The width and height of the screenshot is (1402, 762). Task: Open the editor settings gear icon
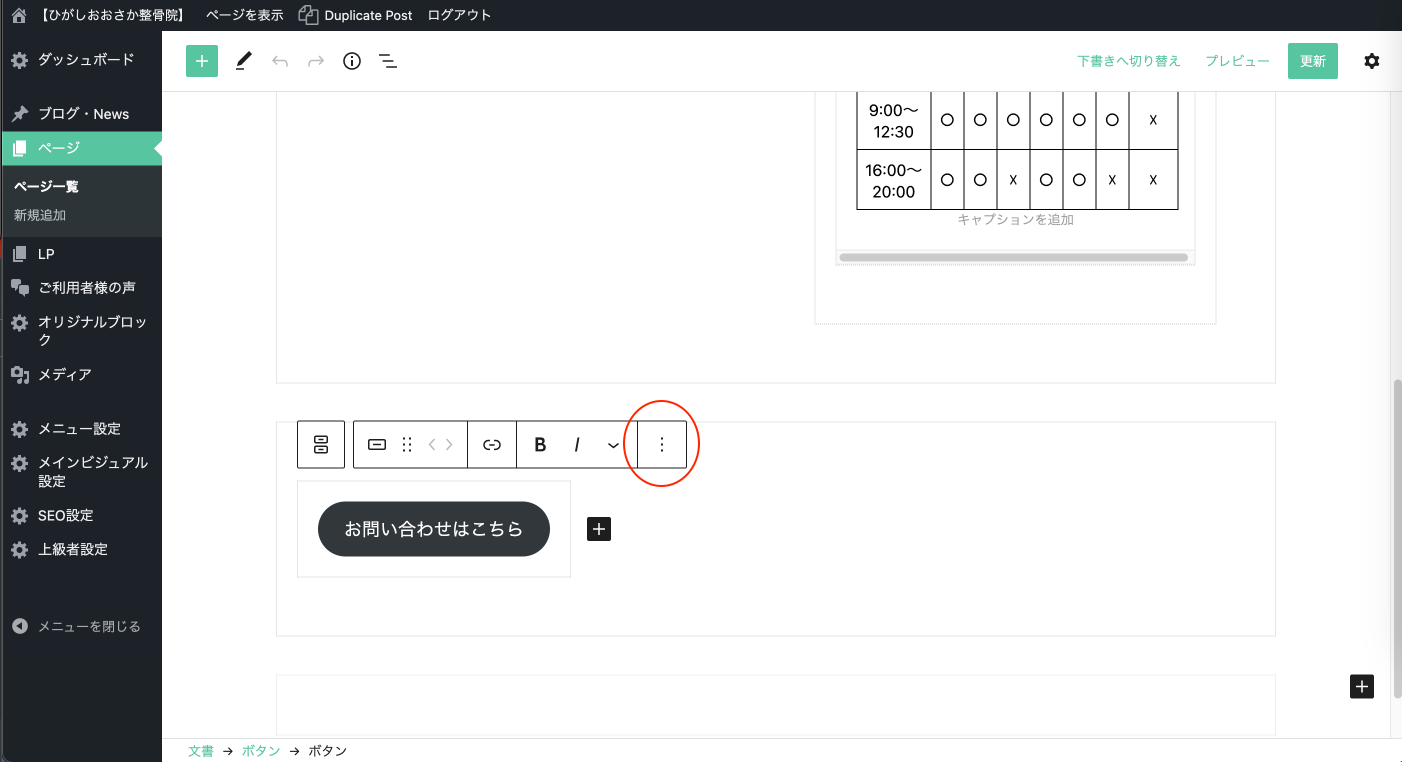point(1371,61)
